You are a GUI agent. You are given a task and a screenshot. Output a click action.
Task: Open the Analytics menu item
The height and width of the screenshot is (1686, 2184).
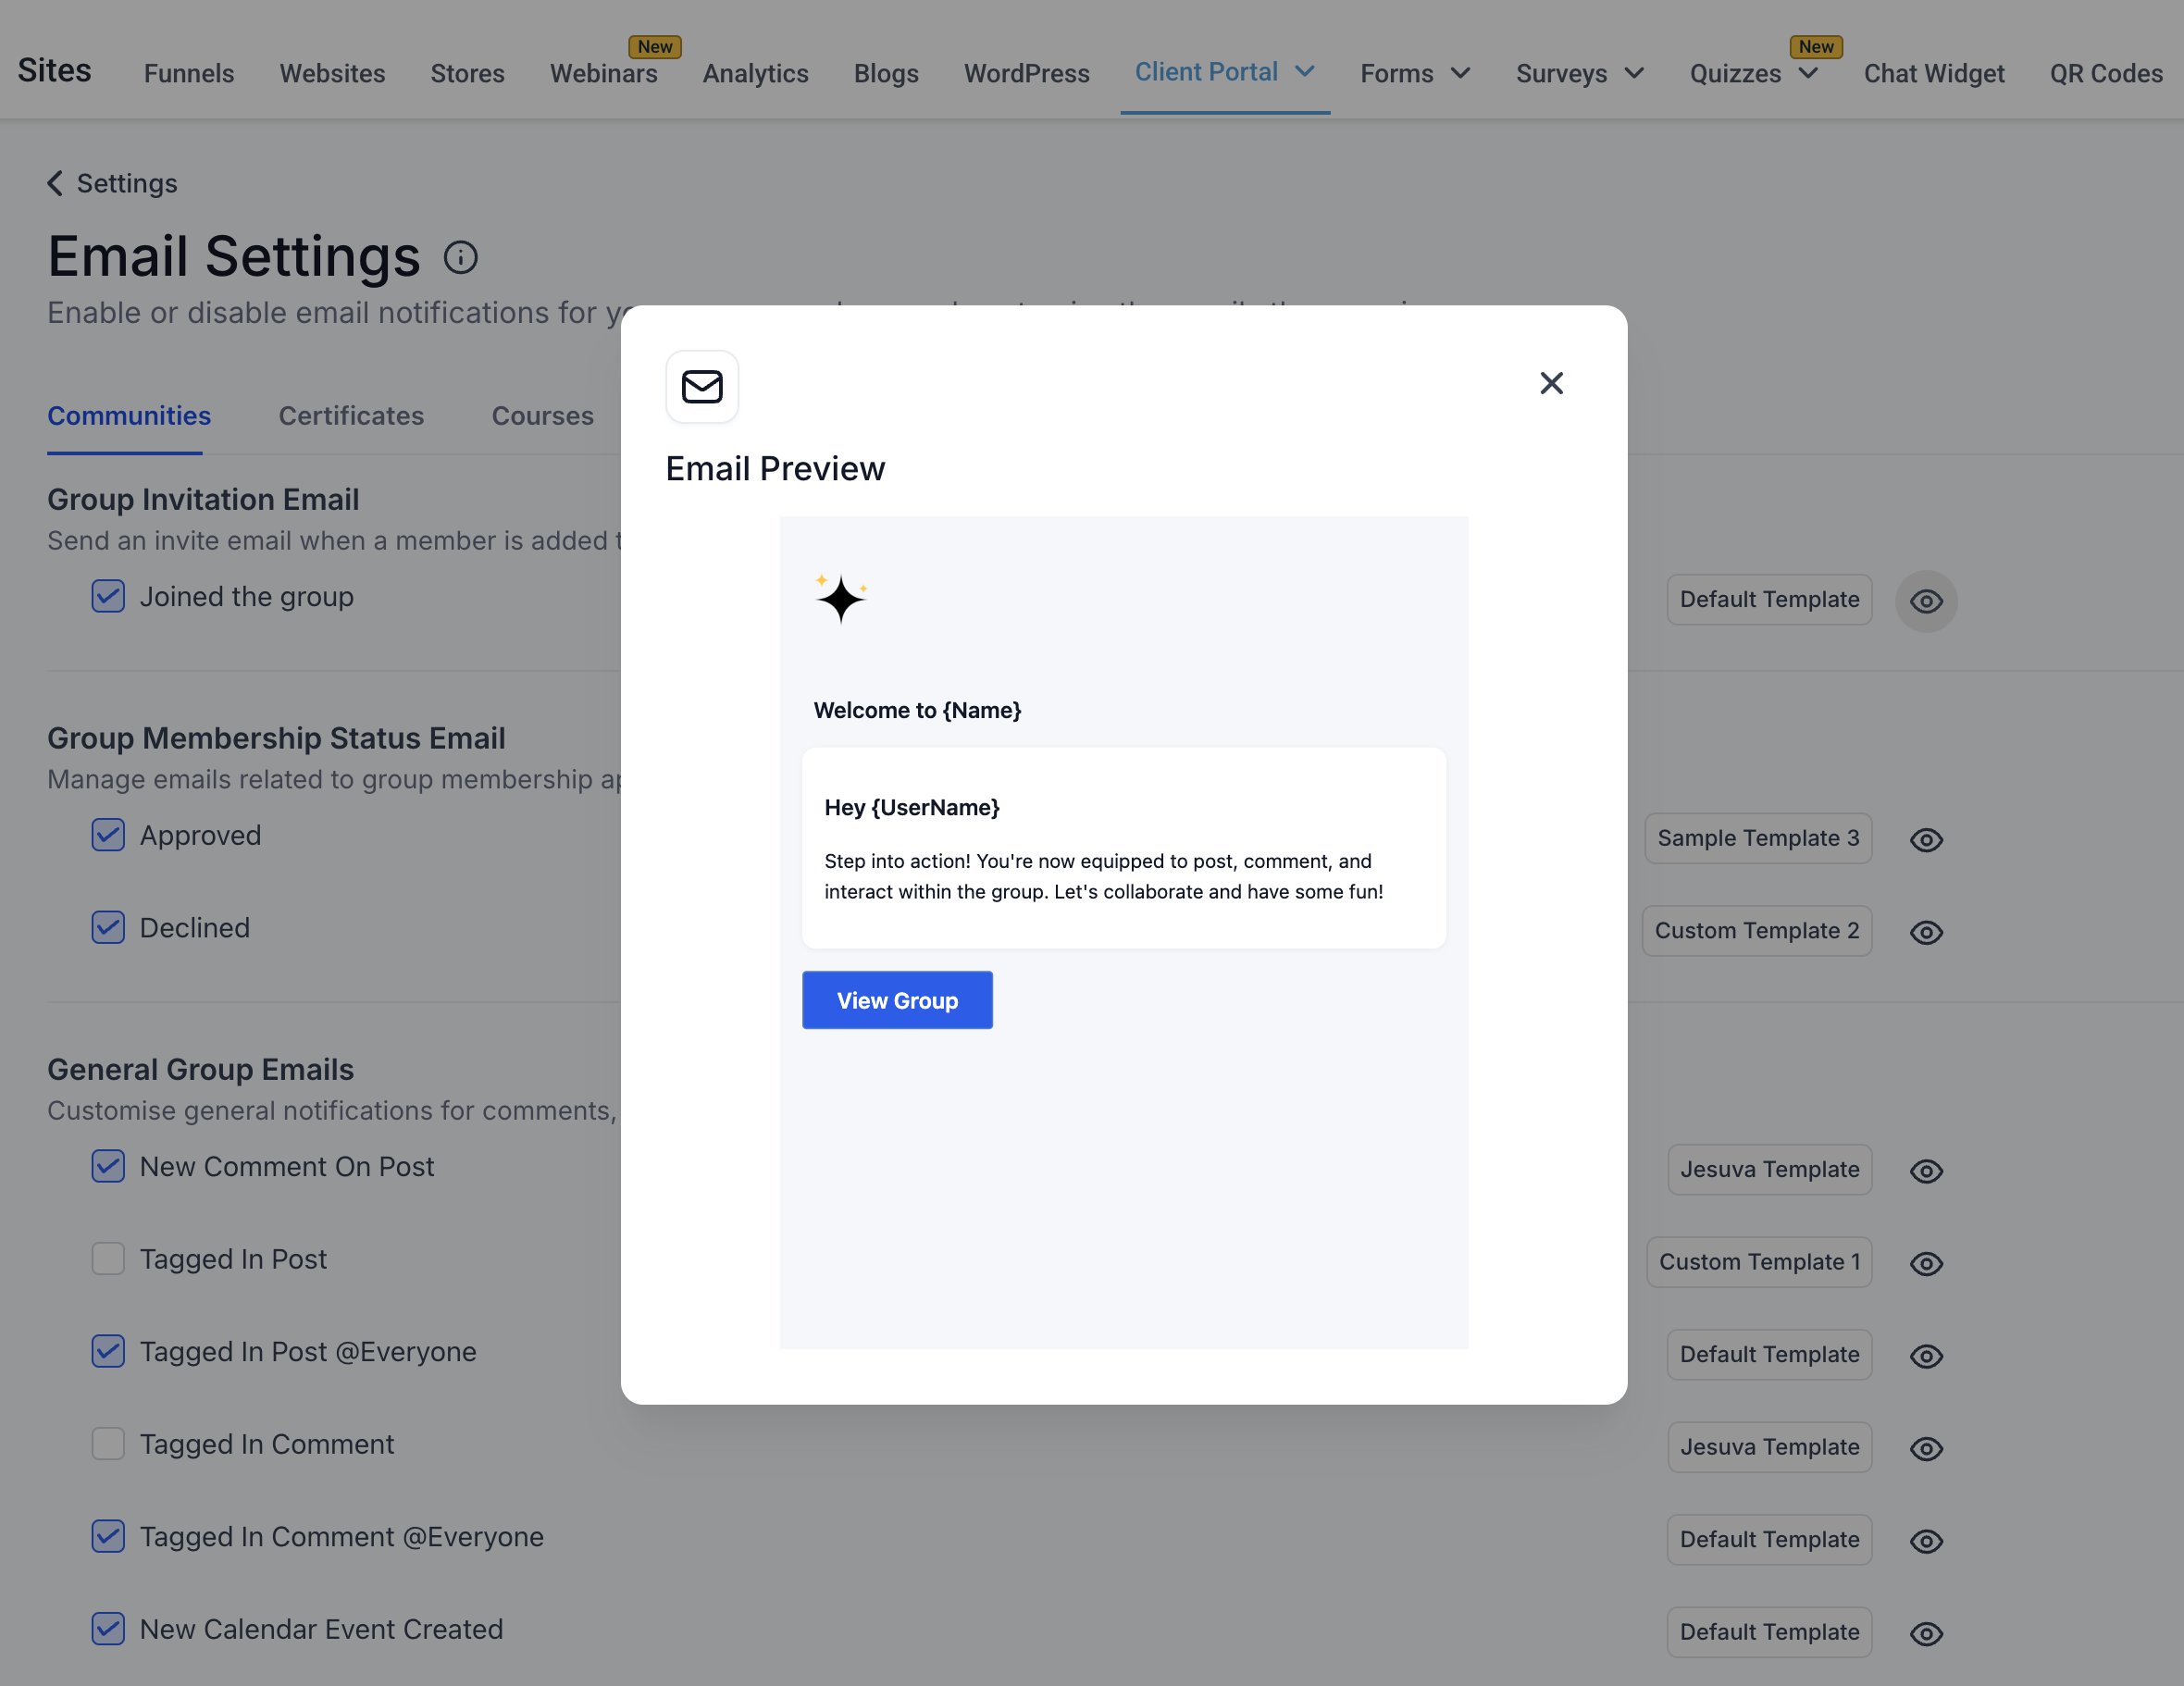click(x=755, y=74)
